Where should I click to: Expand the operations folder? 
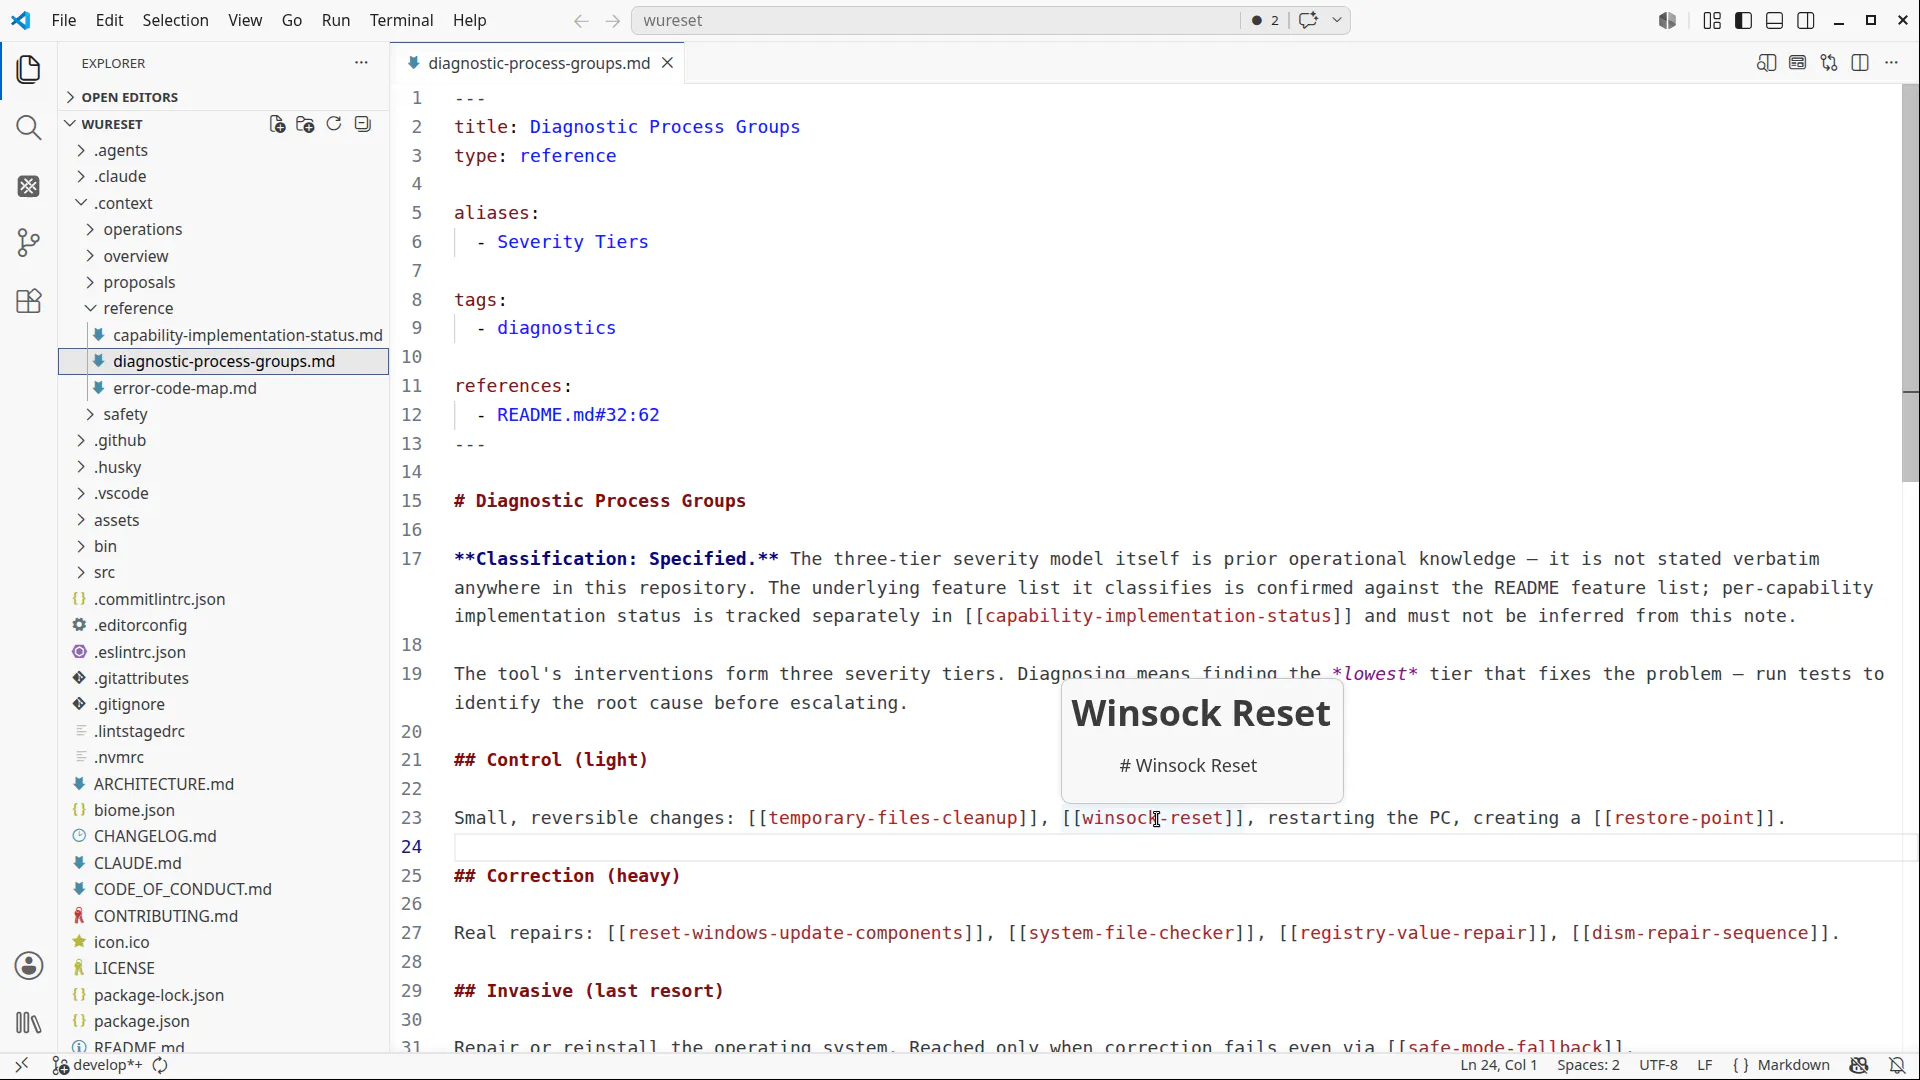142,229
